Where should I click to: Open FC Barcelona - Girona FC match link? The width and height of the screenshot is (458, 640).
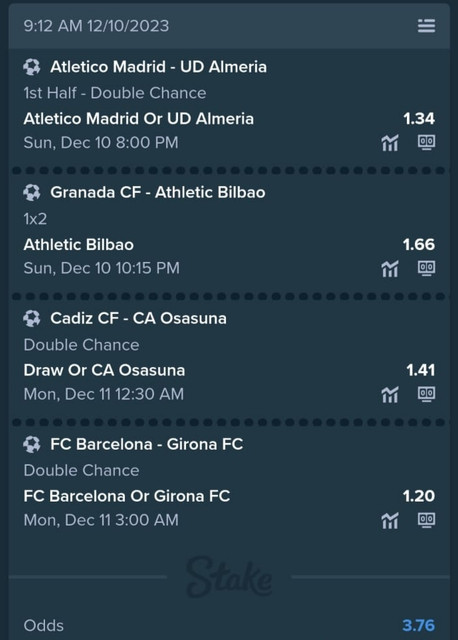point(147,444)
